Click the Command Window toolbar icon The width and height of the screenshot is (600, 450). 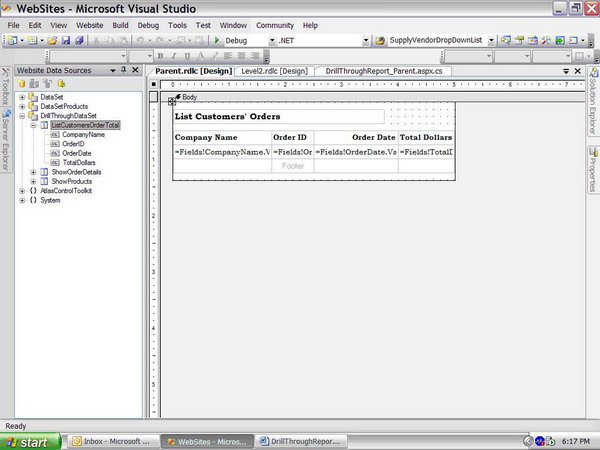573,40
